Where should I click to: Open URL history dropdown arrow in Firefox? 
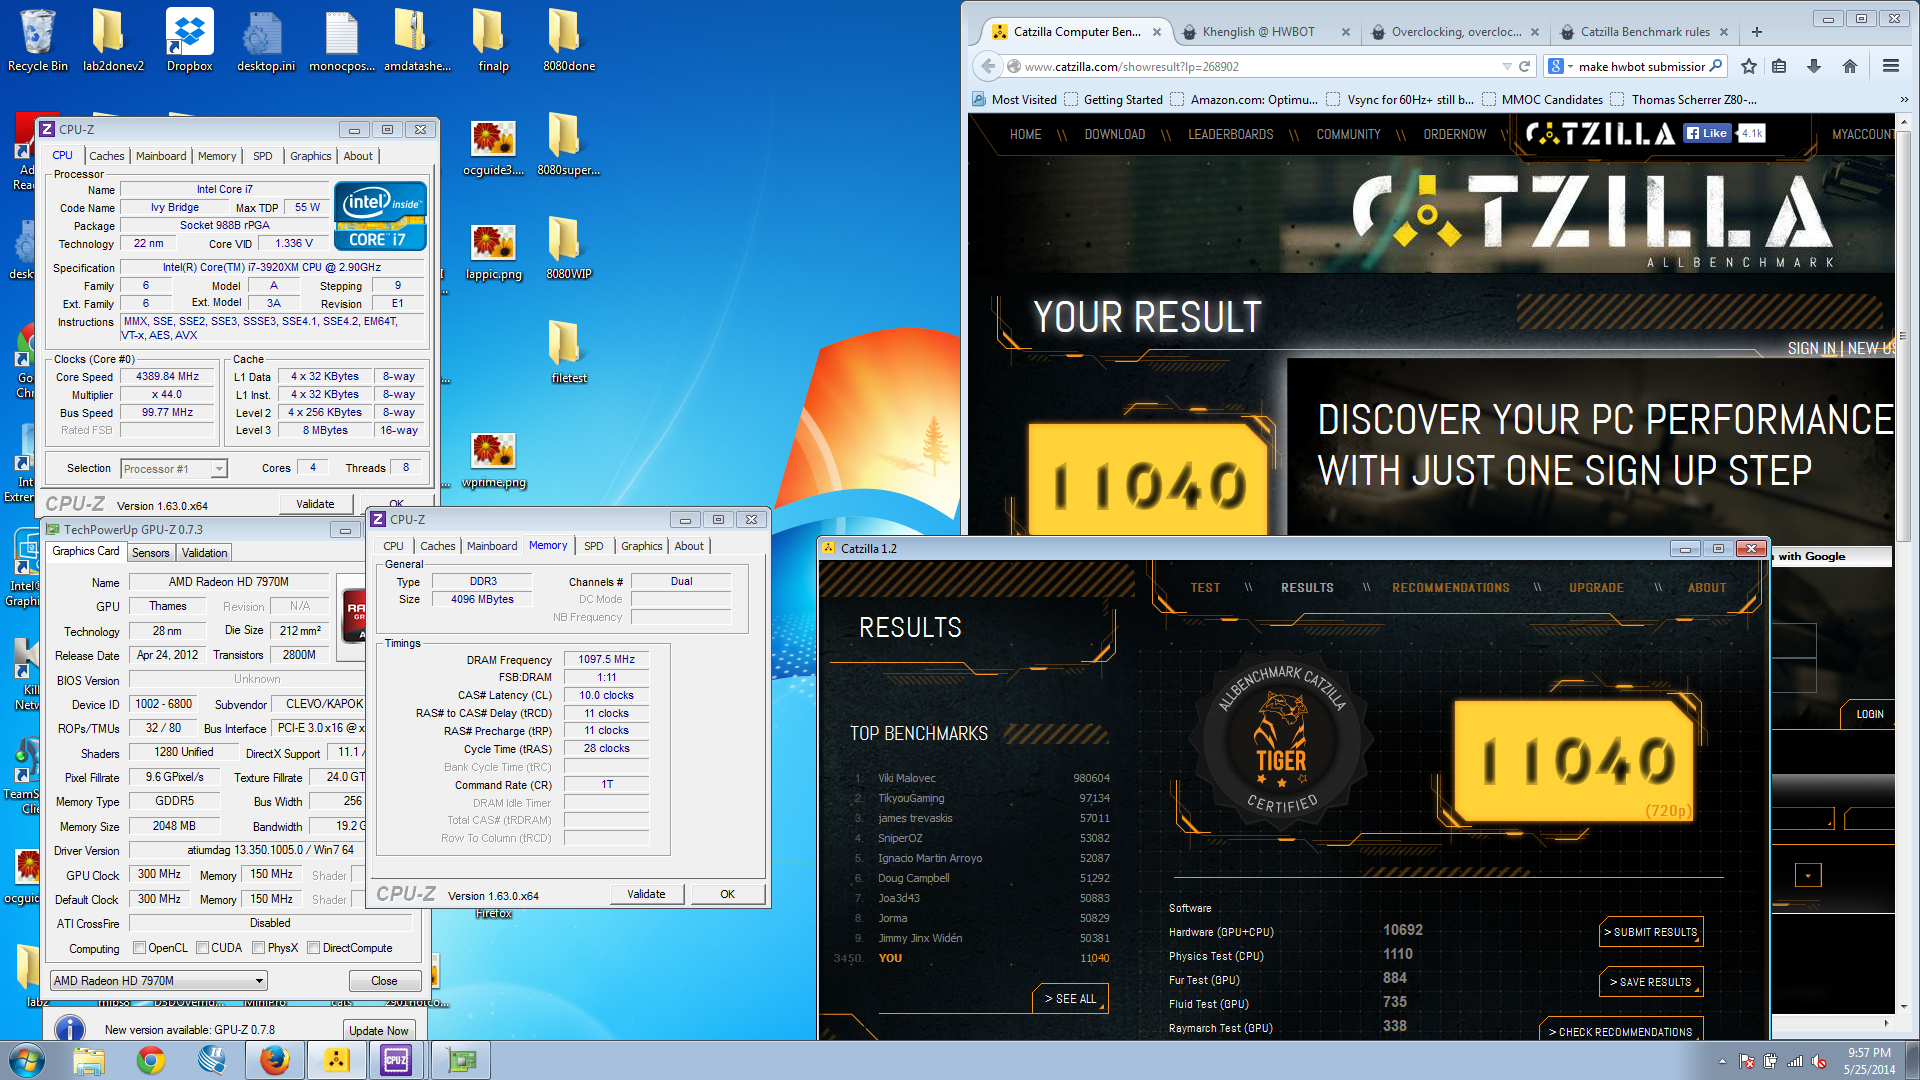click(1507, 67)
